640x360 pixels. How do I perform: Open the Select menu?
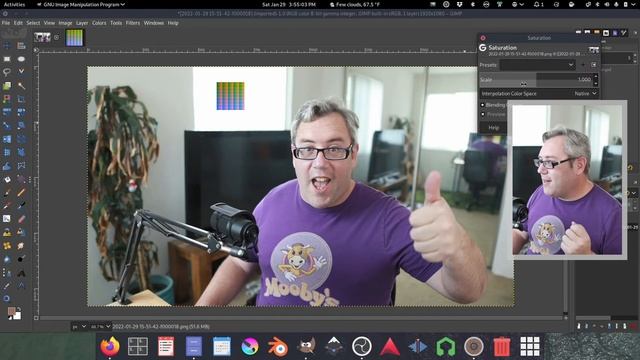tap(33, 23)
